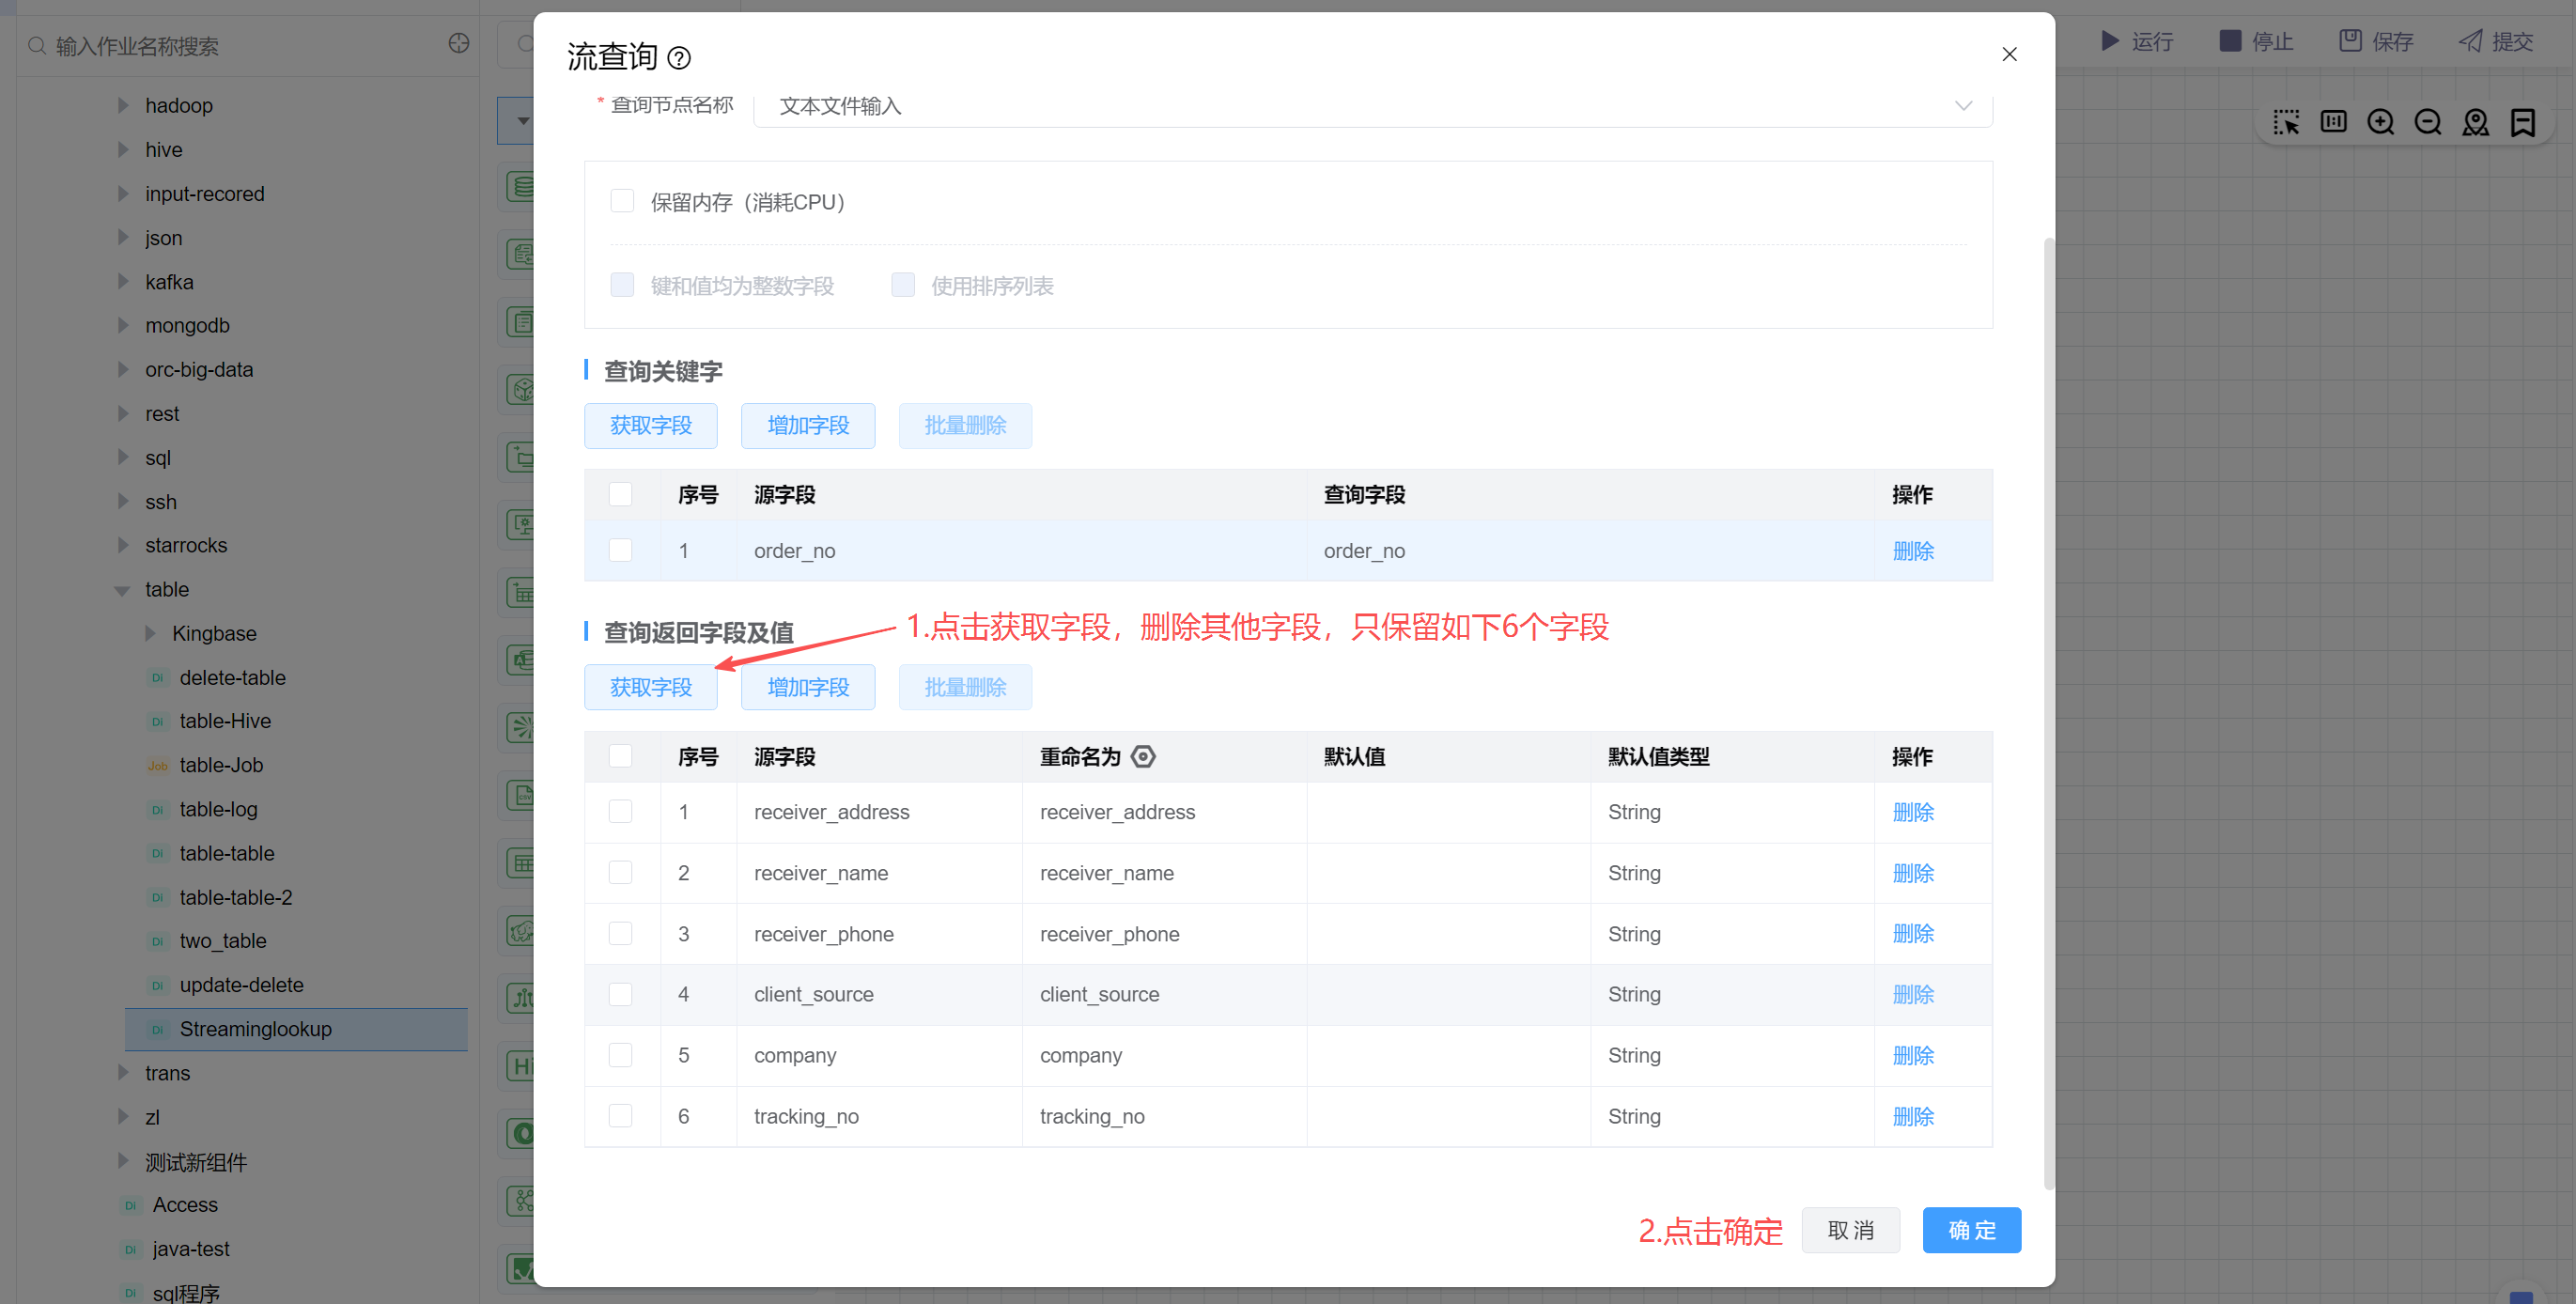Screen dimensions: 2576x1304
Task: Tick the checkbox for the order_no row
Action: (620, 551)
